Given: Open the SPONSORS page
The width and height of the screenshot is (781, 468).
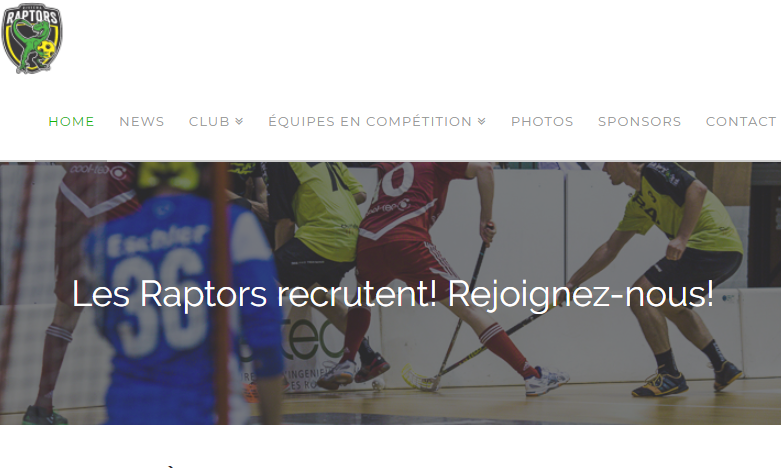Looking at the screenshot, I should click(x=640, y=121).
